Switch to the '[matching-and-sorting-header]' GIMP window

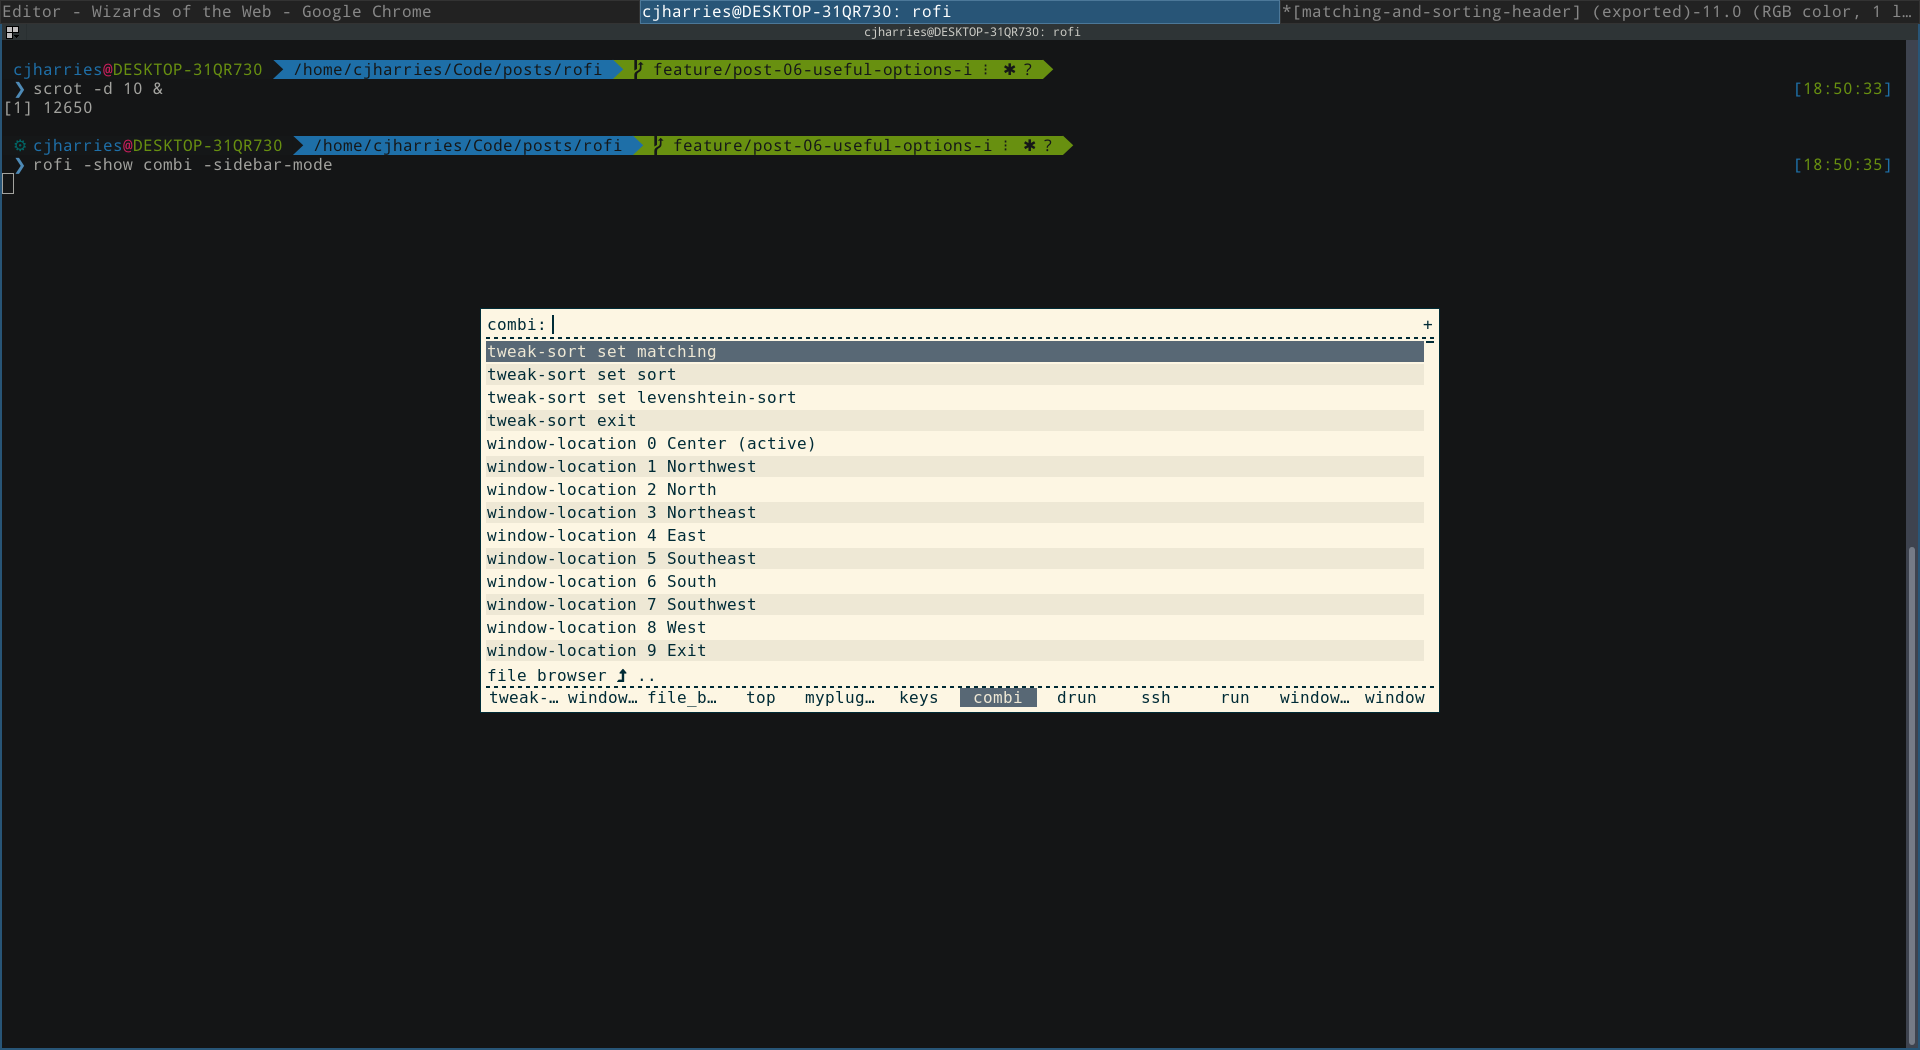(x=1600, y=11)
